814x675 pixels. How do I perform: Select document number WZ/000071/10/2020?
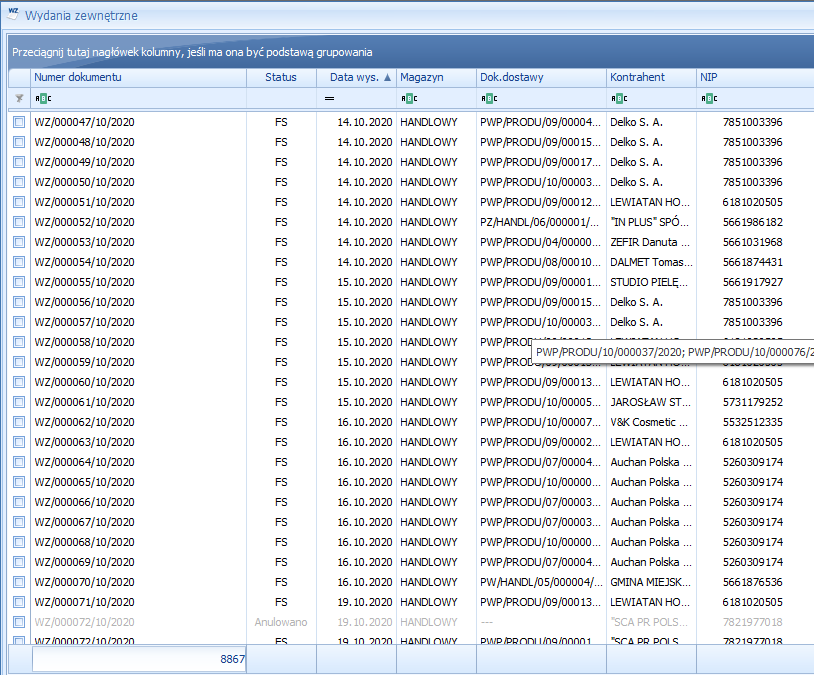85,602
